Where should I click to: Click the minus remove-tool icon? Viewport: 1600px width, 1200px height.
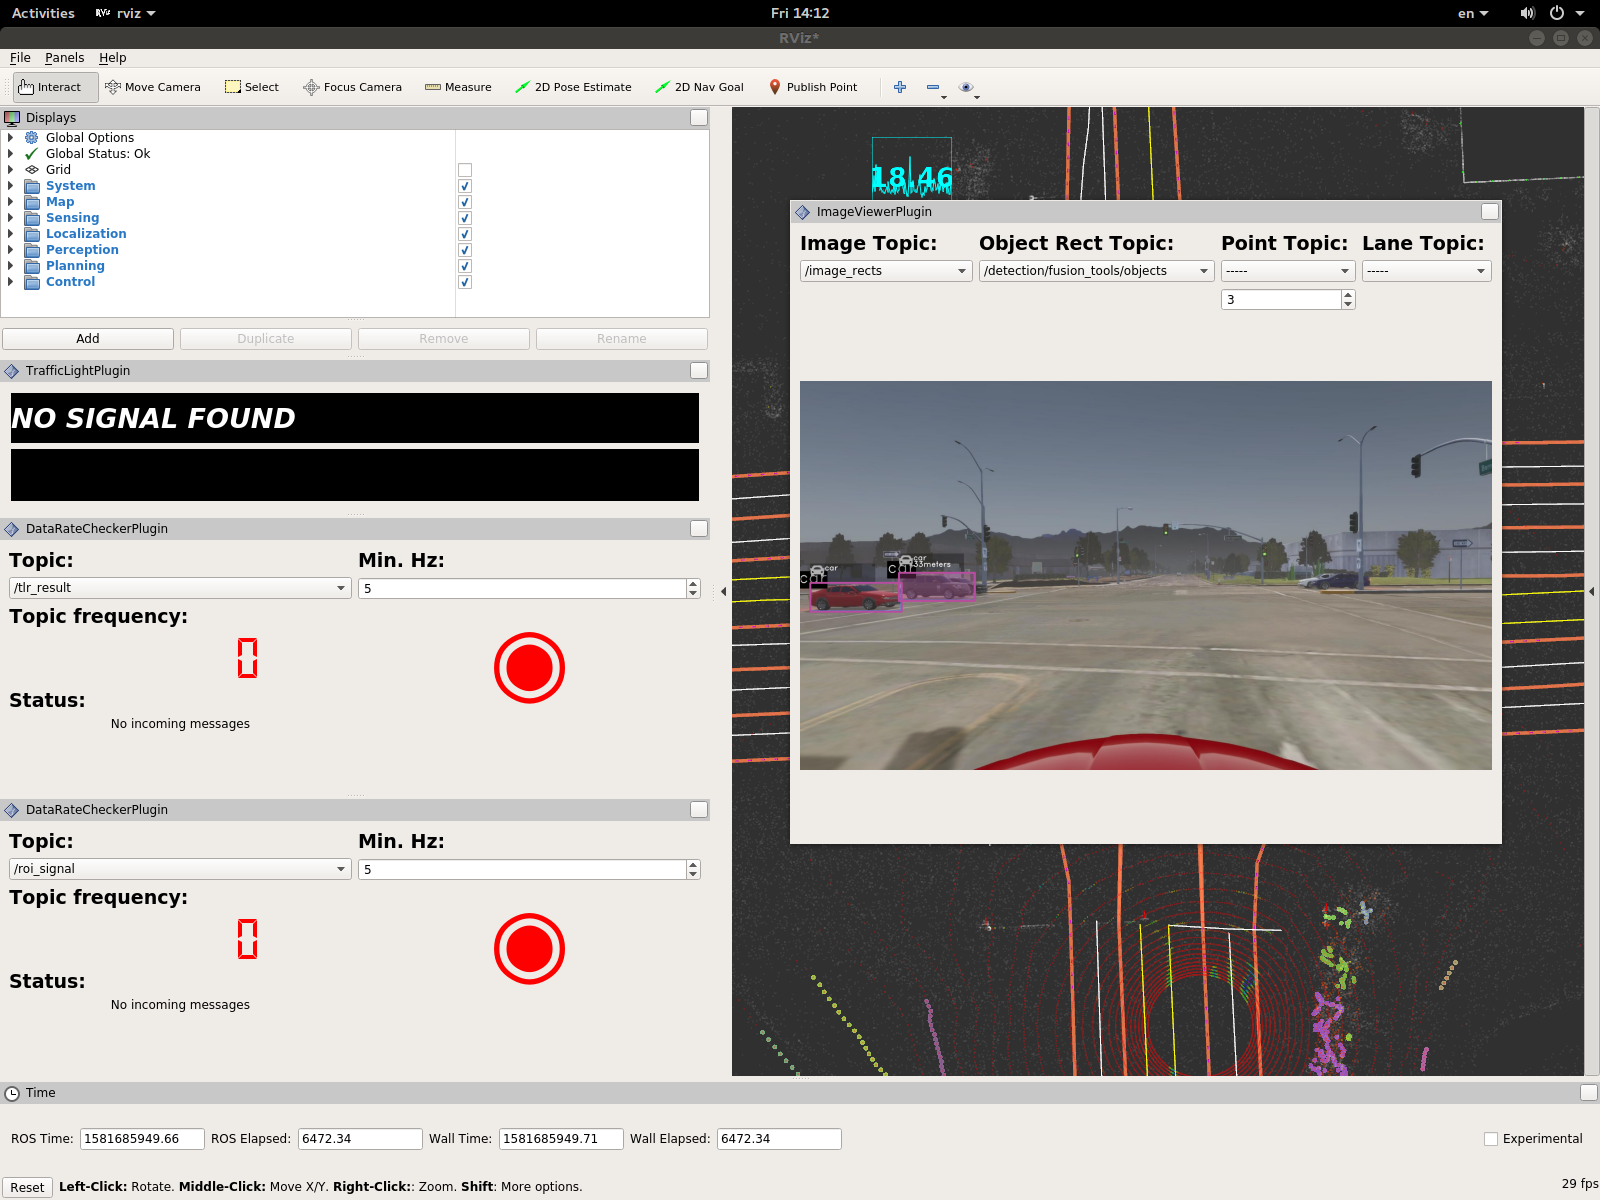coord(933,87)
